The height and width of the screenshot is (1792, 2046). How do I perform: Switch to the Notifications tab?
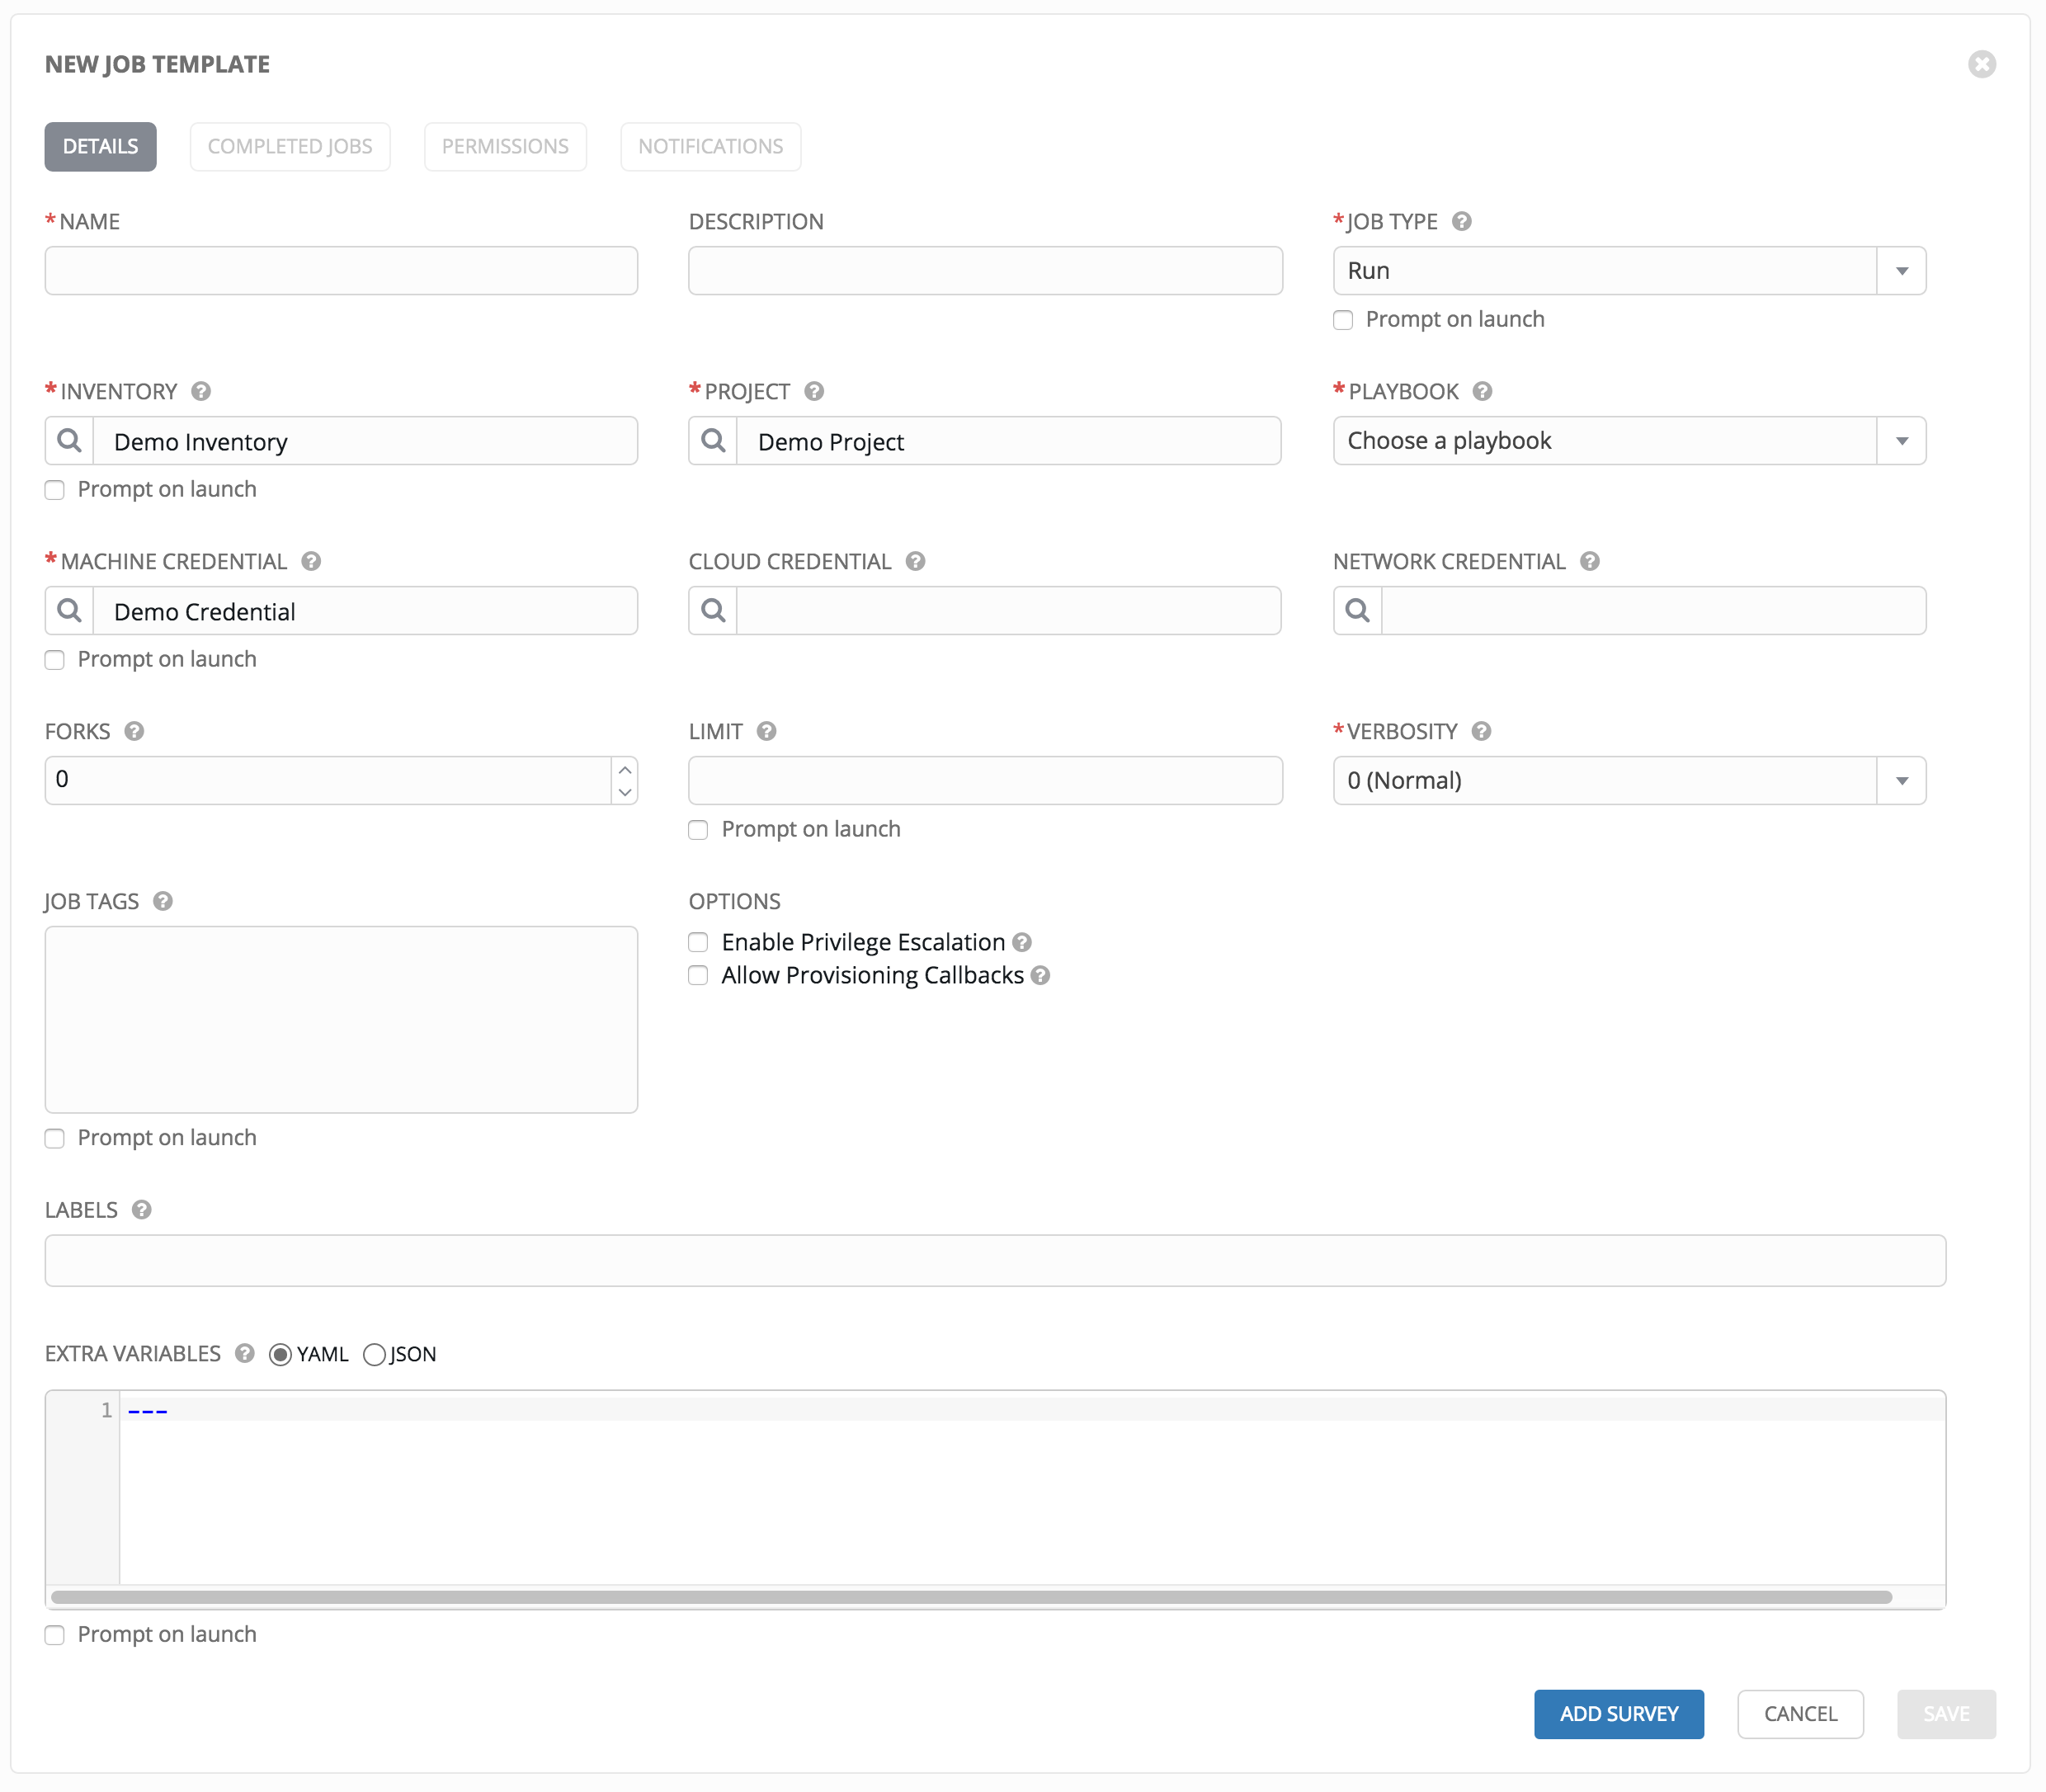[708, 144]
